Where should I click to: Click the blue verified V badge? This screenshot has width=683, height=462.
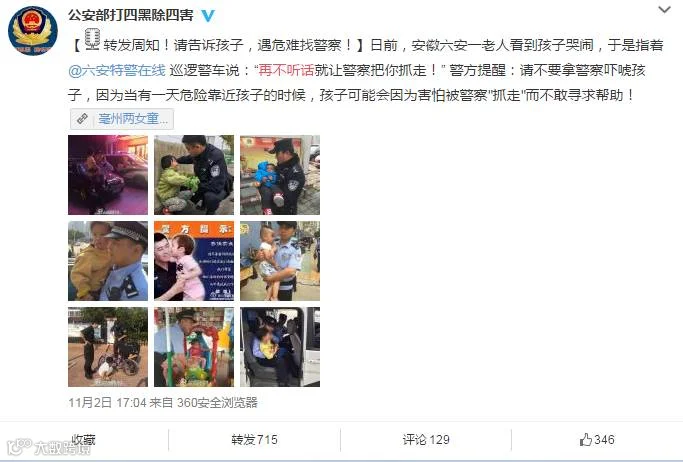click(x=208, y=15)
